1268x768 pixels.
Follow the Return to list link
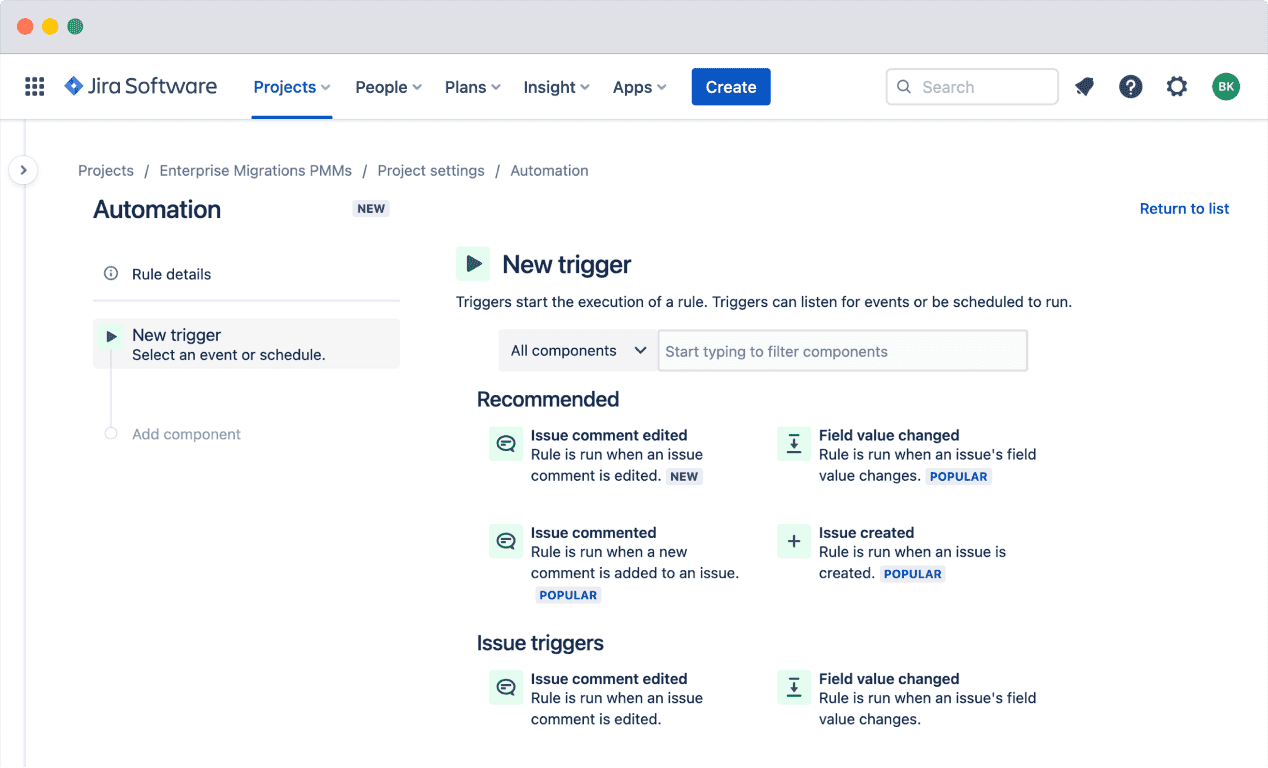(1184, 208)
